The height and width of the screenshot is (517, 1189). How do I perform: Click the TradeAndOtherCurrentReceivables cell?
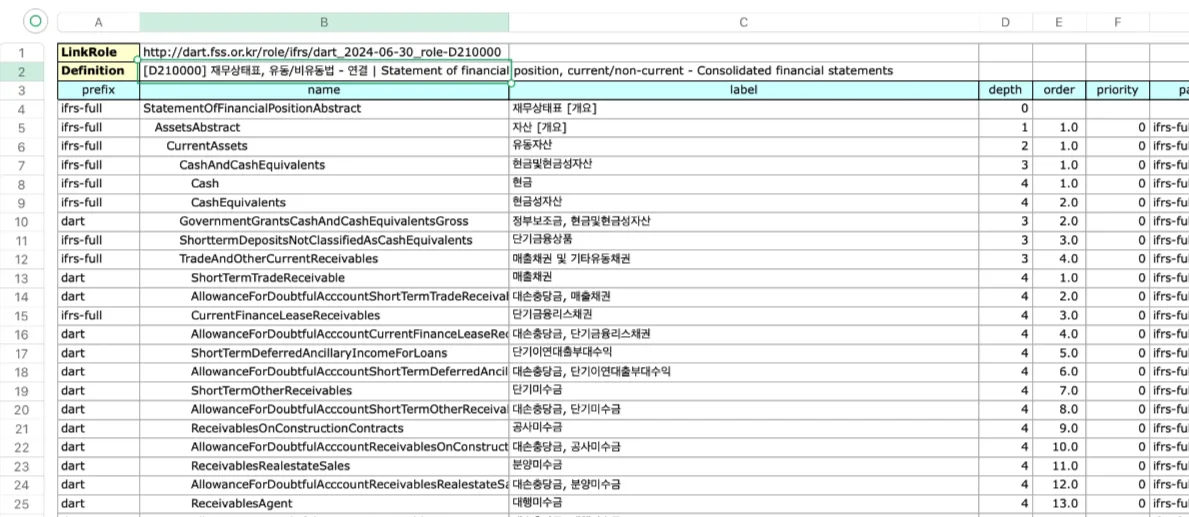click(x=324, y=259)
